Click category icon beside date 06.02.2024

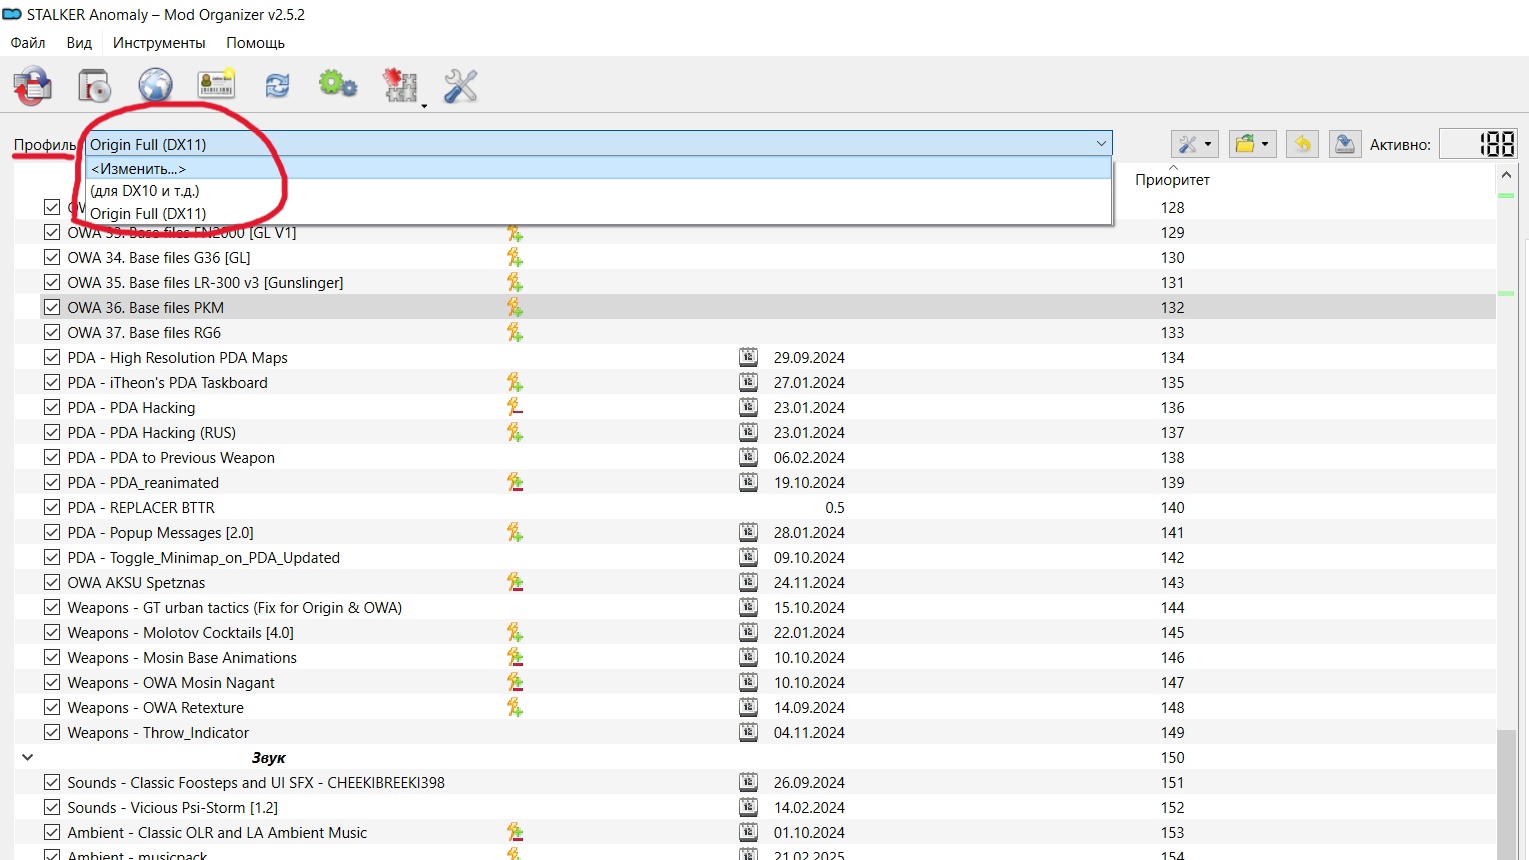pyautogui.click(x=748, y=457)
